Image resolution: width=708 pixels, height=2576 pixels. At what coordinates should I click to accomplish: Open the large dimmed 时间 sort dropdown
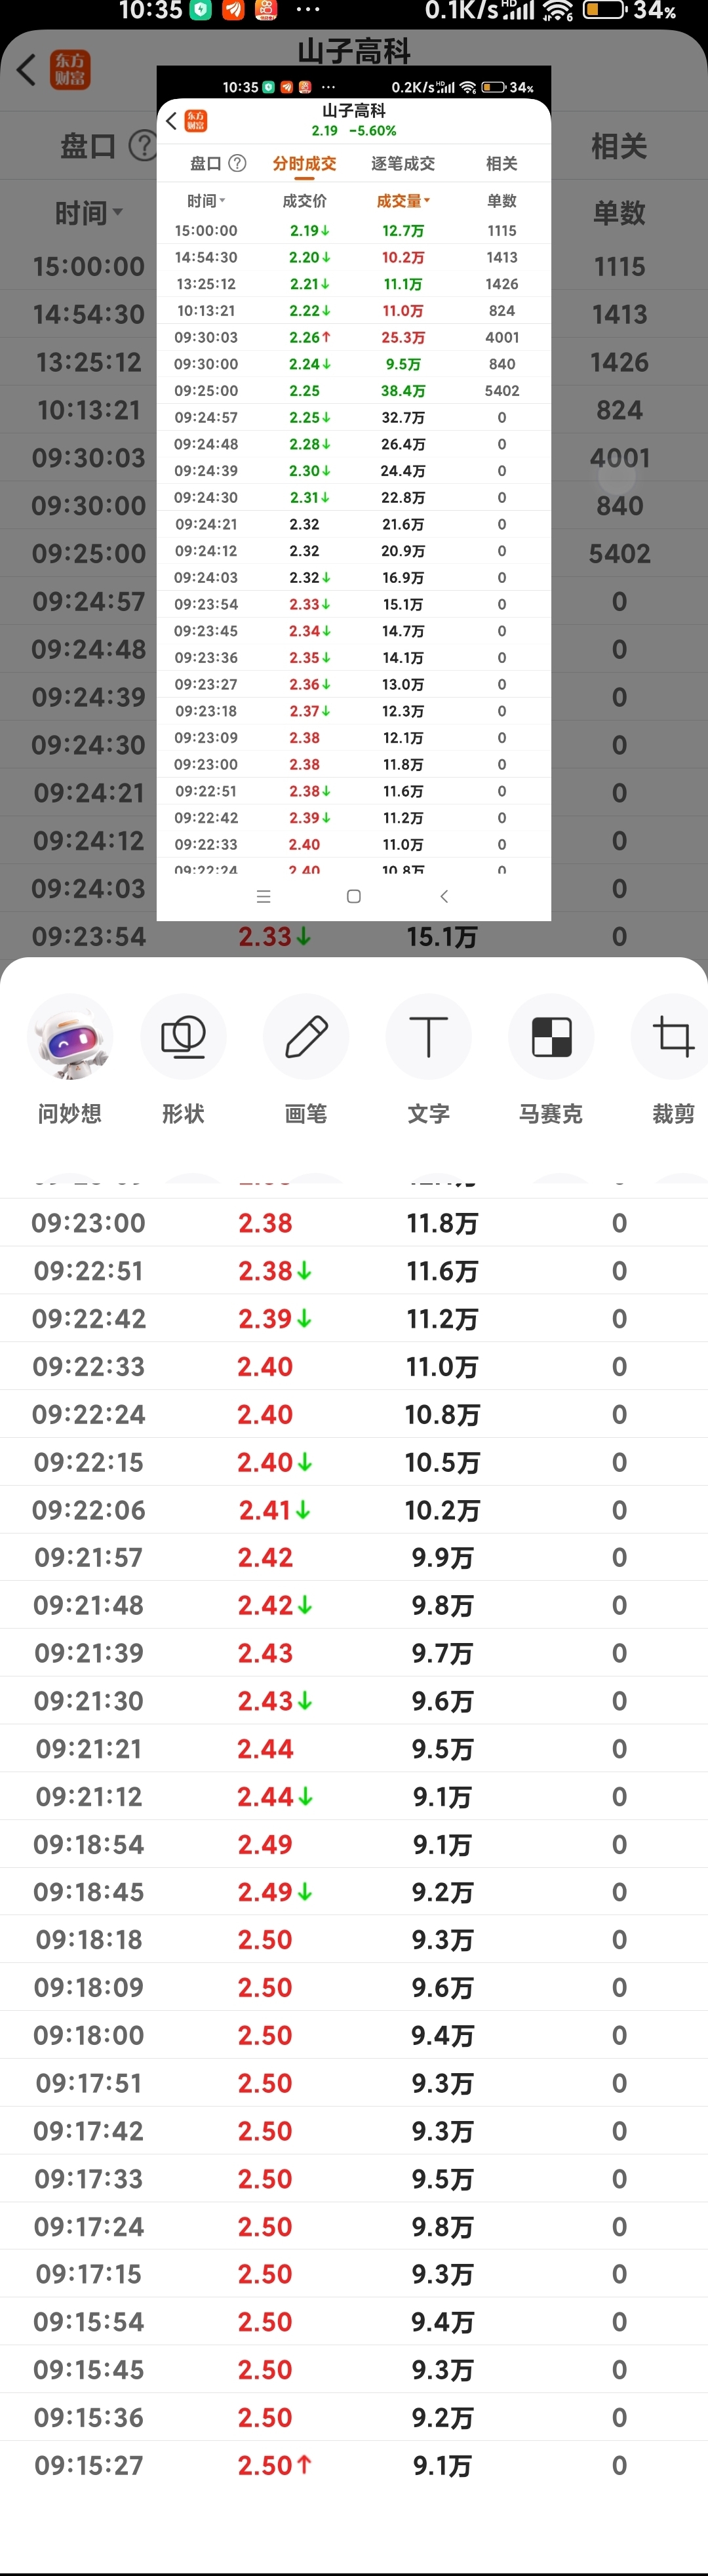89,213
